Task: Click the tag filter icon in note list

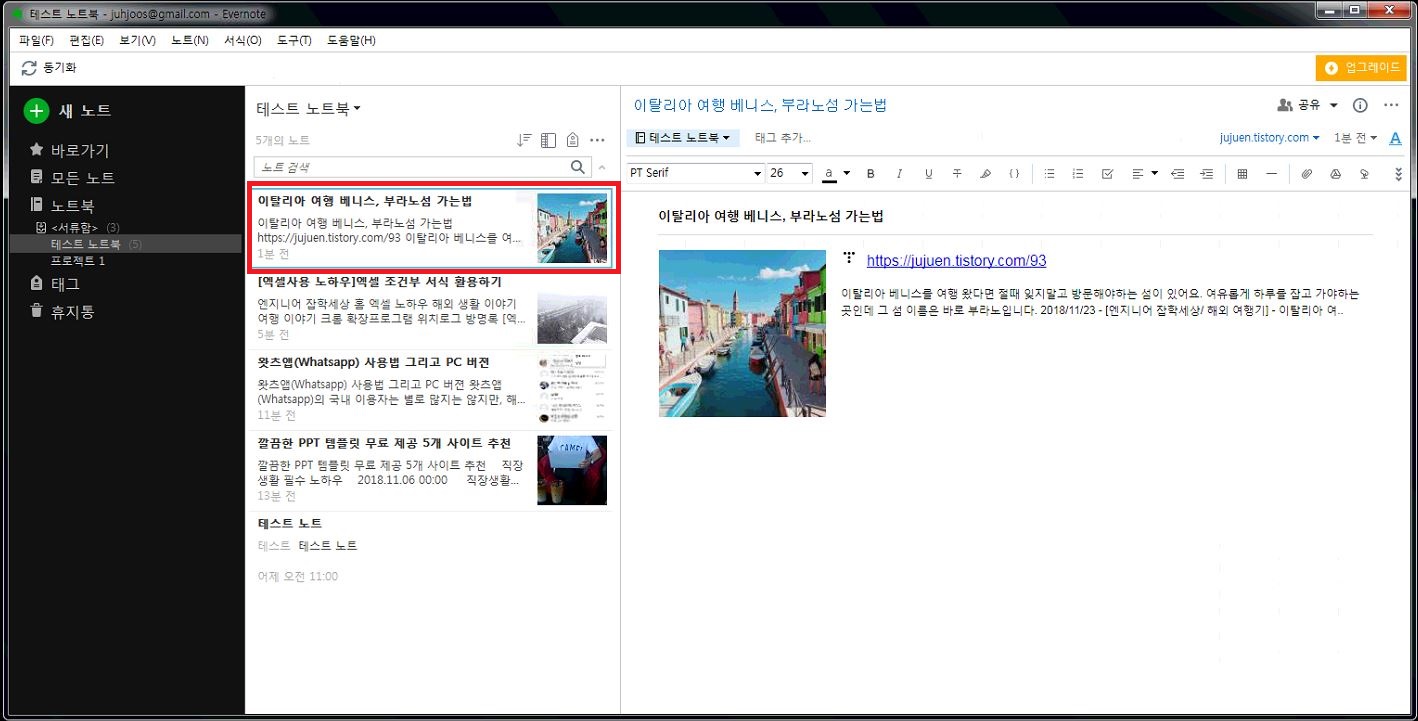Action: click(573, 140)
